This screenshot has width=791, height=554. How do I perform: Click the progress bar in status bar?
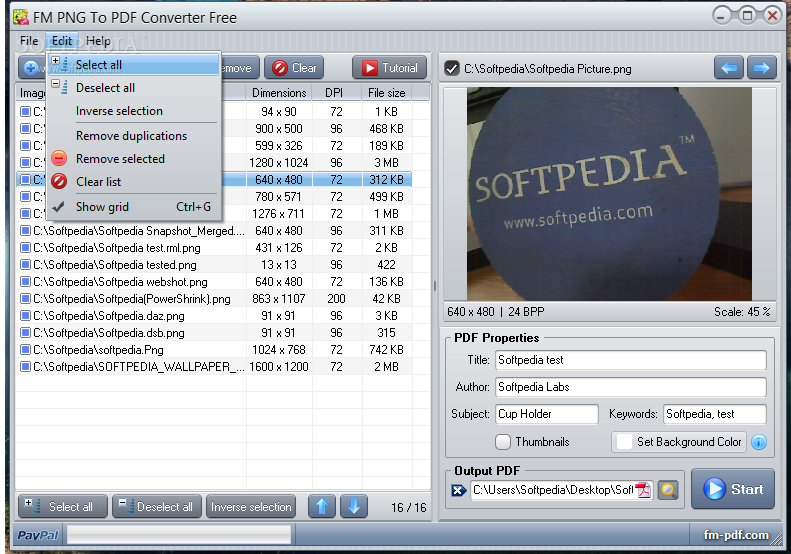179,535
